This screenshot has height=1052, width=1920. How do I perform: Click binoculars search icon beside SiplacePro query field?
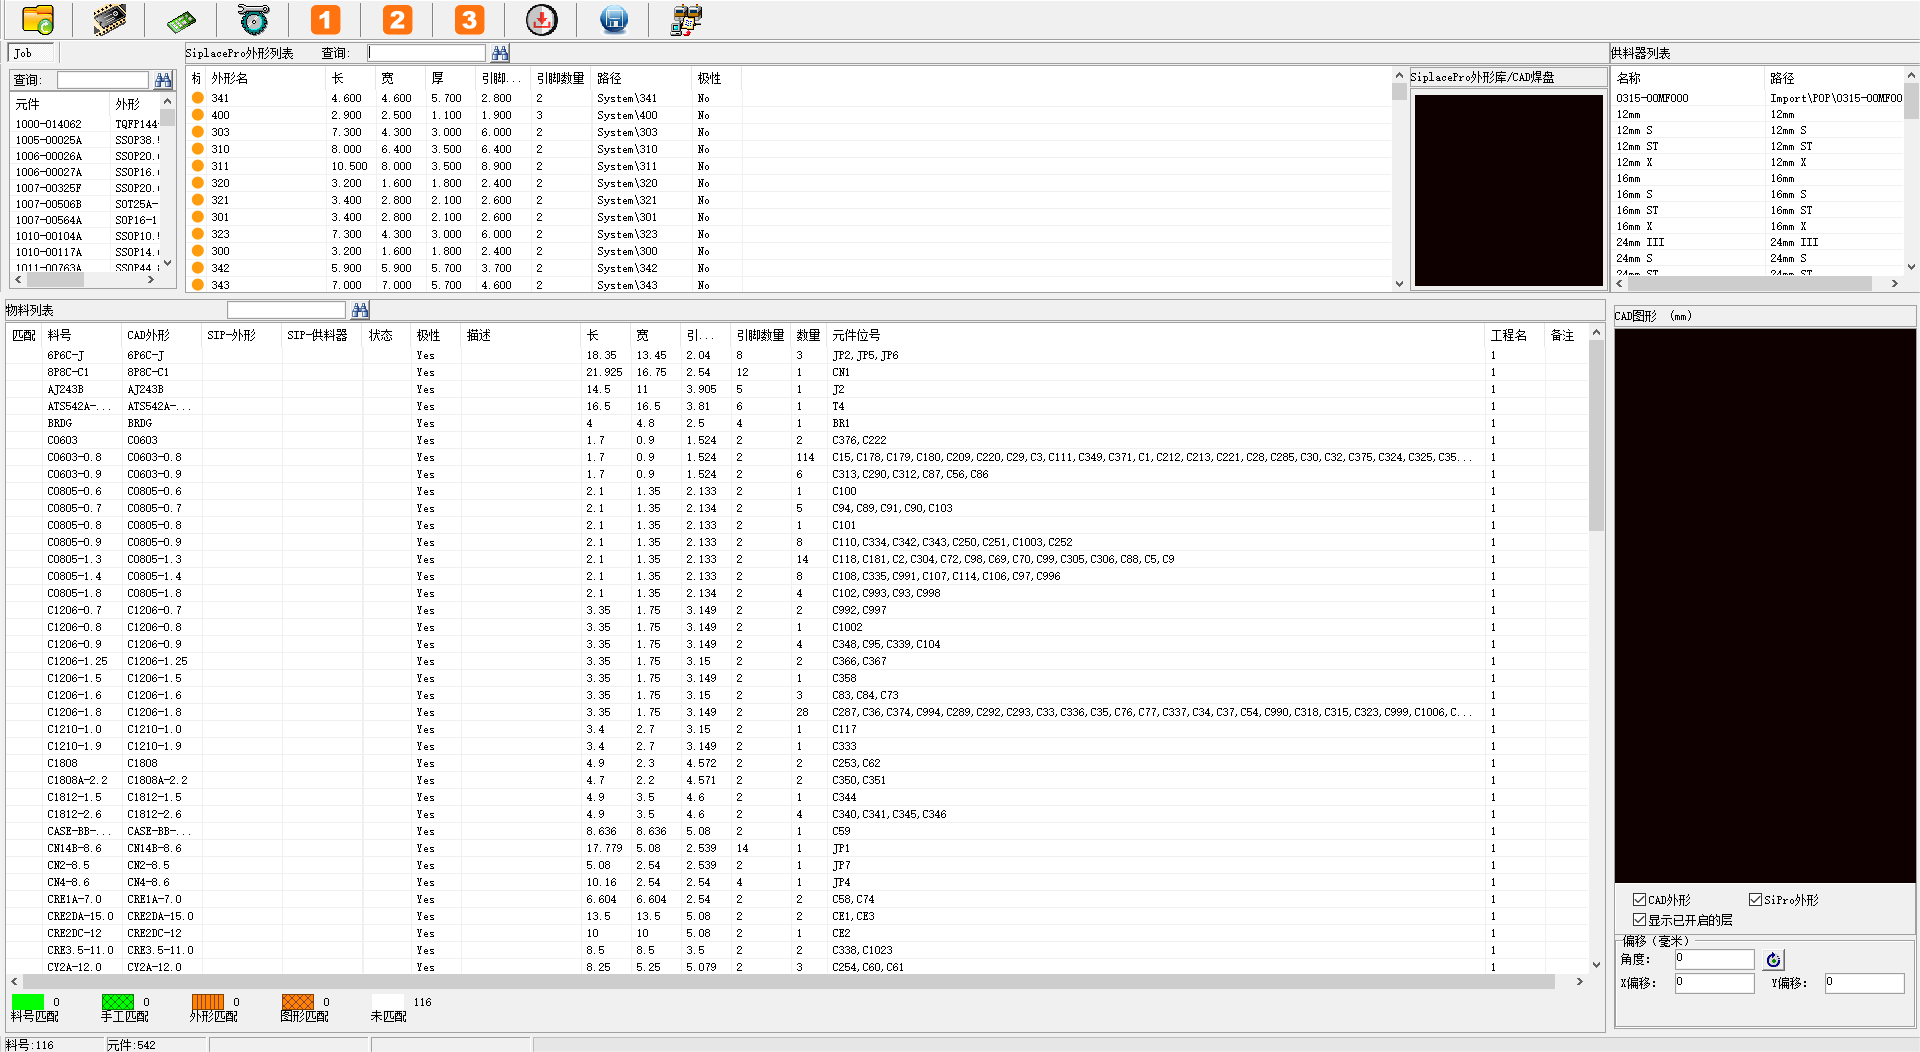pyautogui.click(x=500, y=53)
